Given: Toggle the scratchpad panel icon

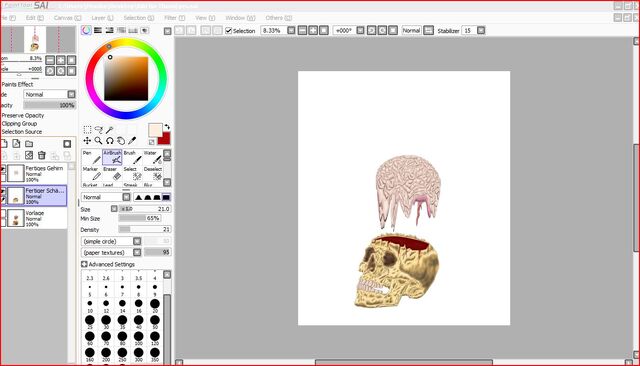Looking at the screenshot, I should 144,31.
